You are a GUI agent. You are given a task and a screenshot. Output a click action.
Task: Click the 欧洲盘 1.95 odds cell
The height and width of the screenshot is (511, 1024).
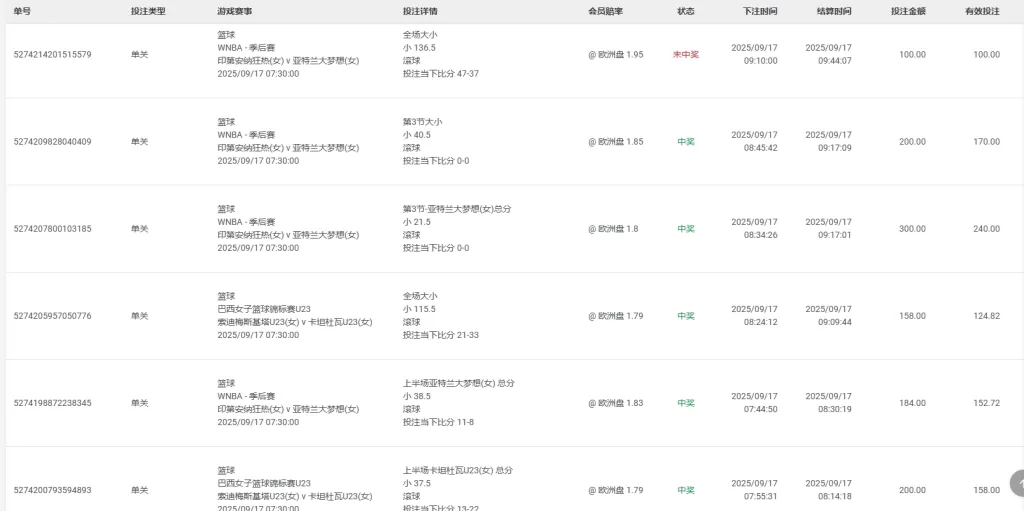tap(616, 55)
